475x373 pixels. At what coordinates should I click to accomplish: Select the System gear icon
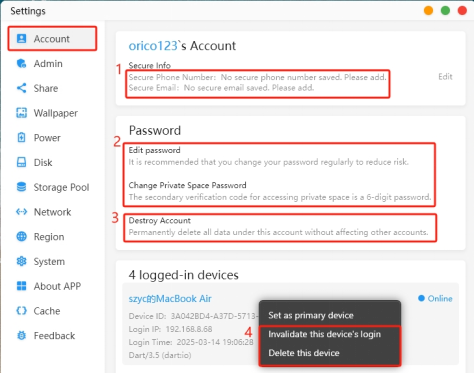point(21,261)
